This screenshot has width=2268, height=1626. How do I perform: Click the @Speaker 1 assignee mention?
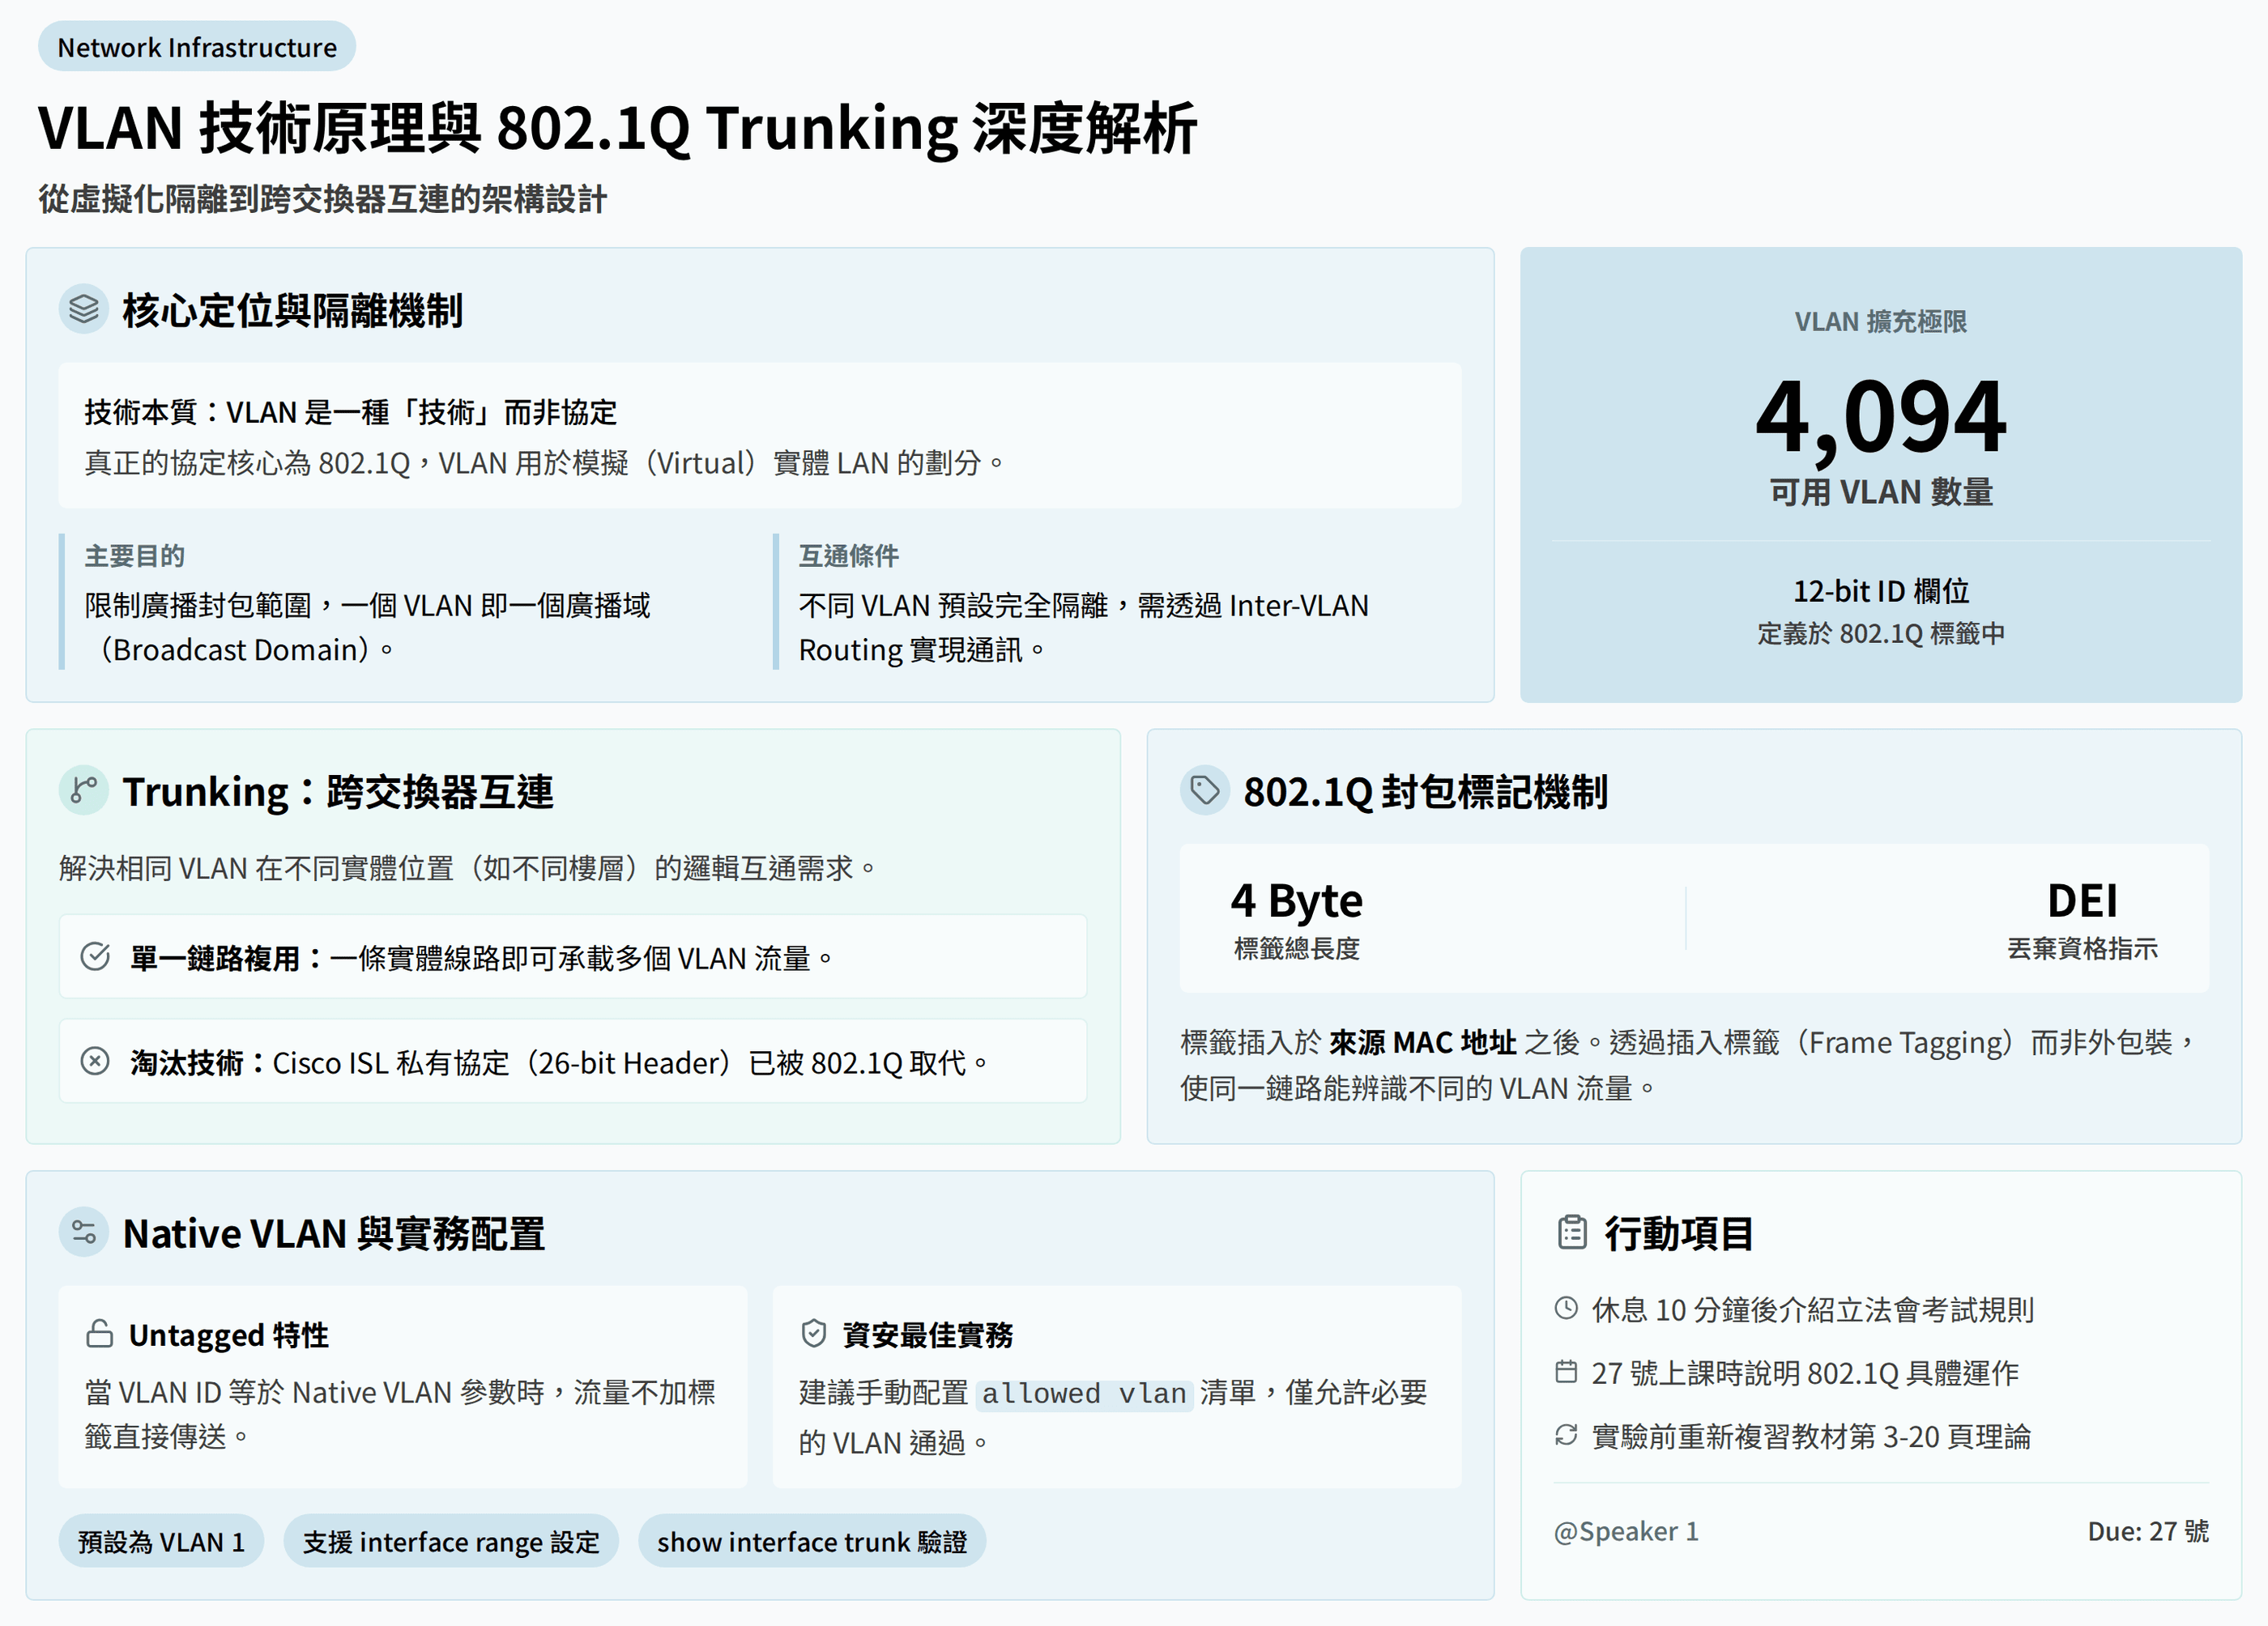point(1626,1531)
